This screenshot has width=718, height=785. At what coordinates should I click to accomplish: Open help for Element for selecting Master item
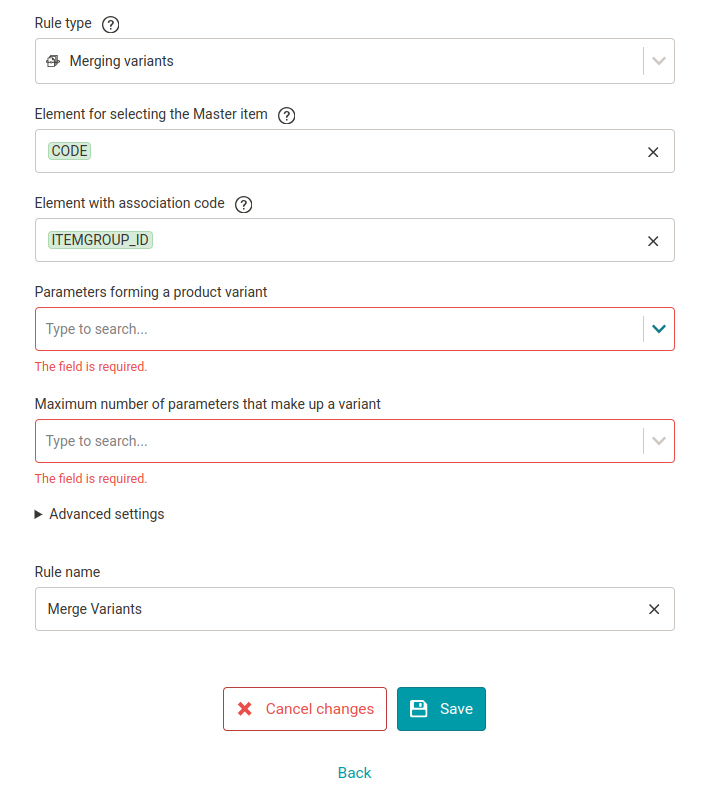[x=286, y=115]
